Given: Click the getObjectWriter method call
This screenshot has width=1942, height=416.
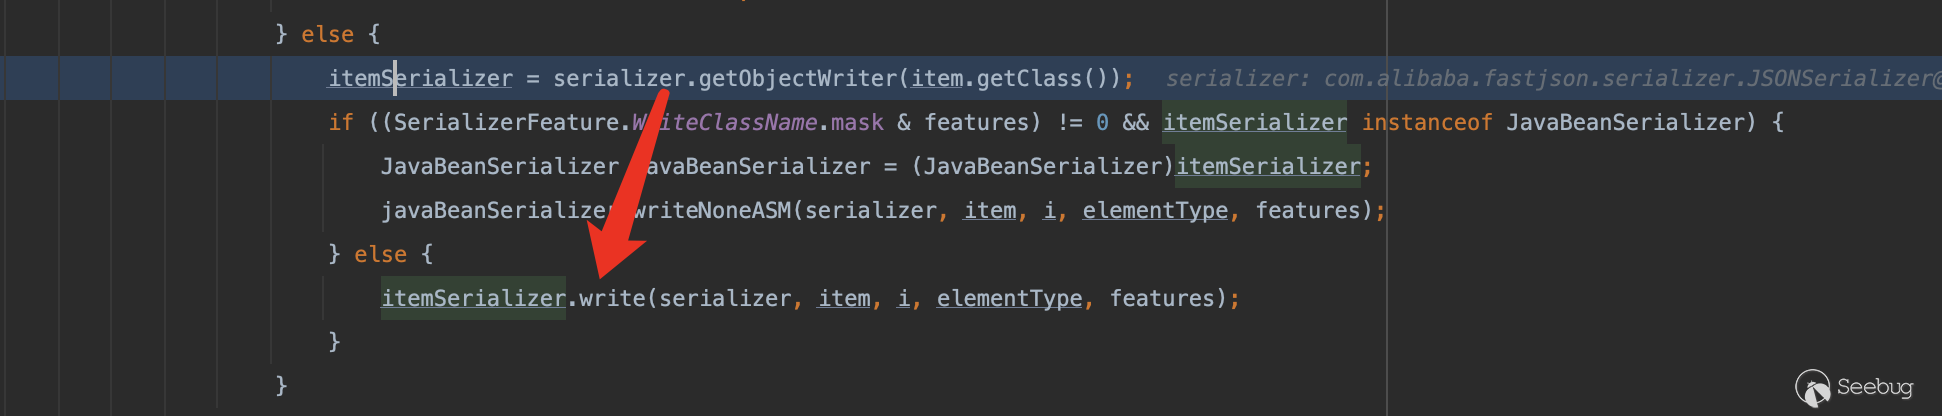Looking at the screenshot, I should tap(797, 78).
